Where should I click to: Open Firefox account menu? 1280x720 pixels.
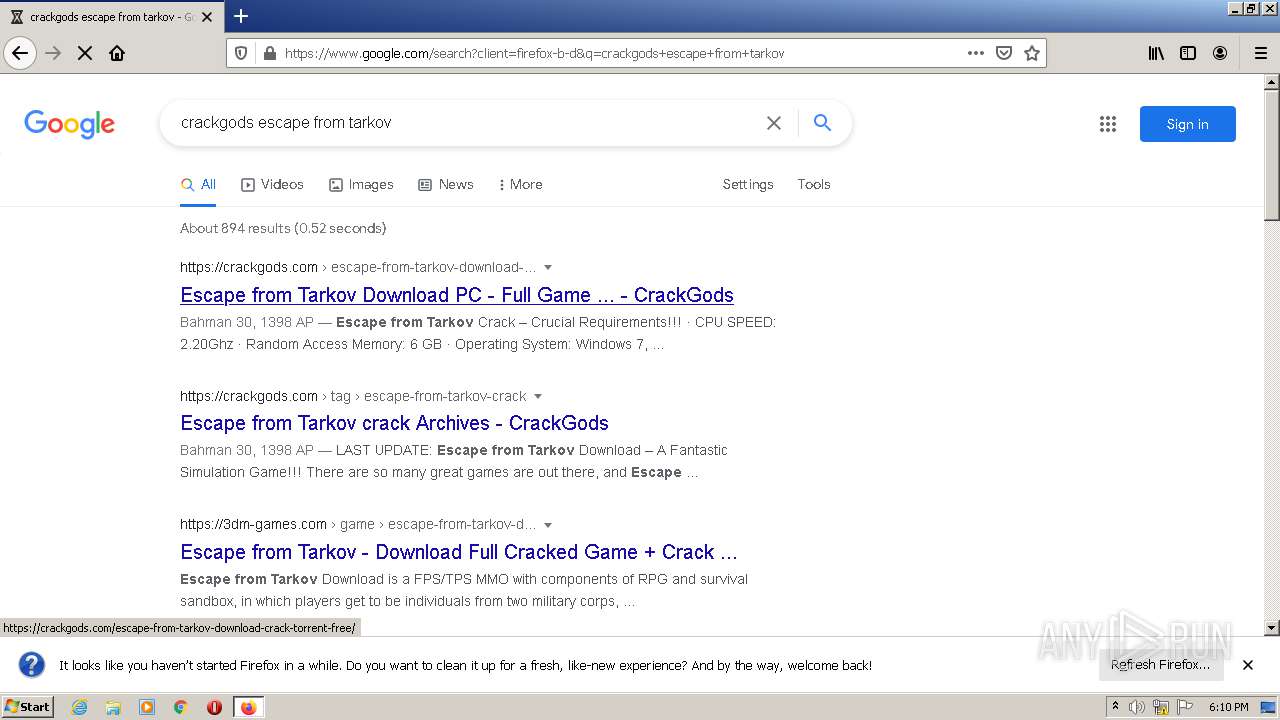[1220, 53]
